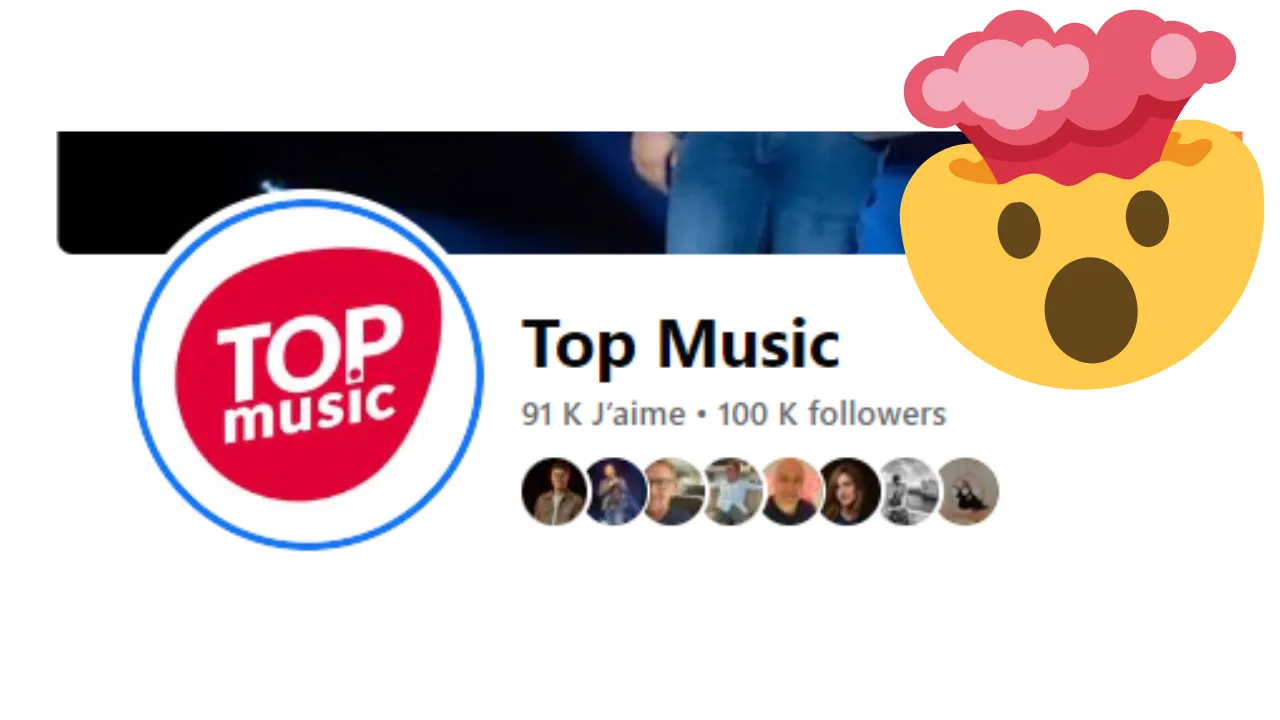
Task: Open the 91 K J'aime likes list
Action: [x=603, y=414]
